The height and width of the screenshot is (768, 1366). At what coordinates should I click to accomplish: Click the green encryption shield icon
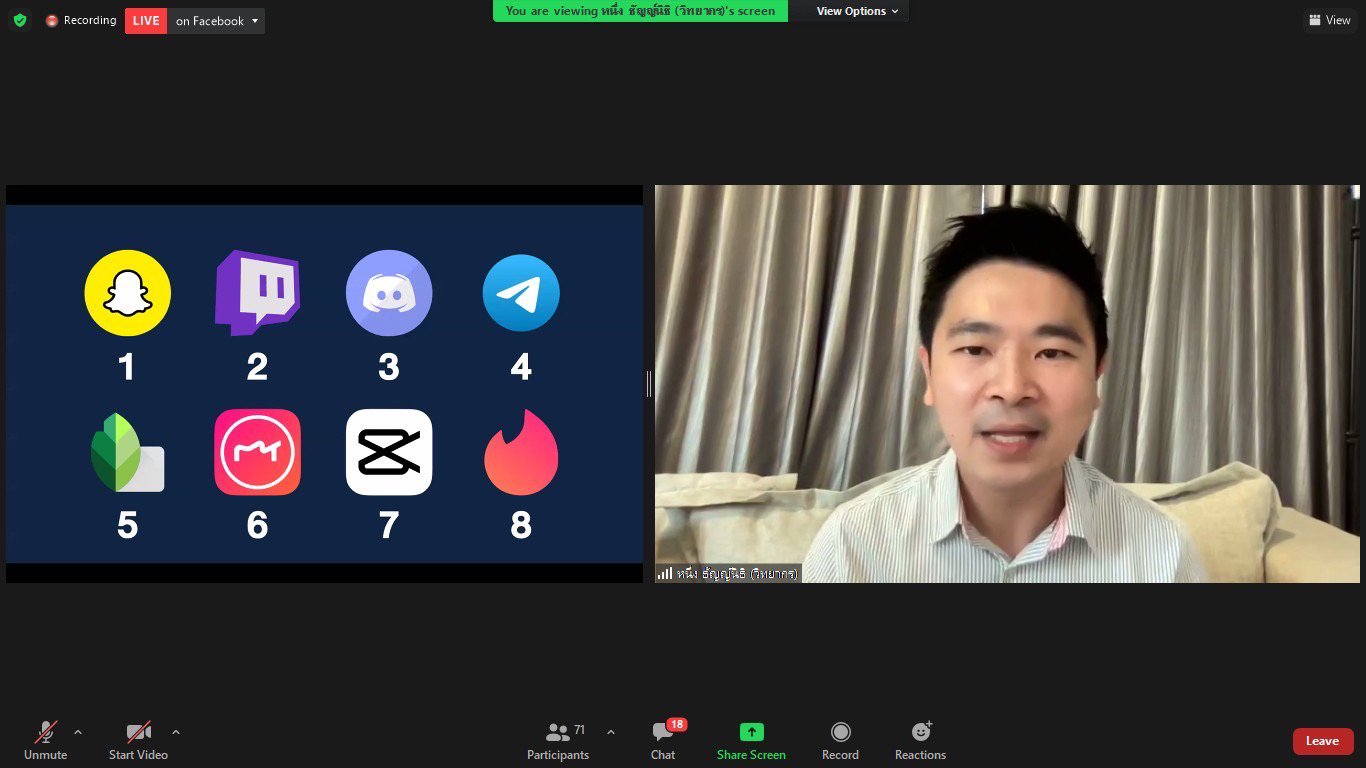[20, 20]
